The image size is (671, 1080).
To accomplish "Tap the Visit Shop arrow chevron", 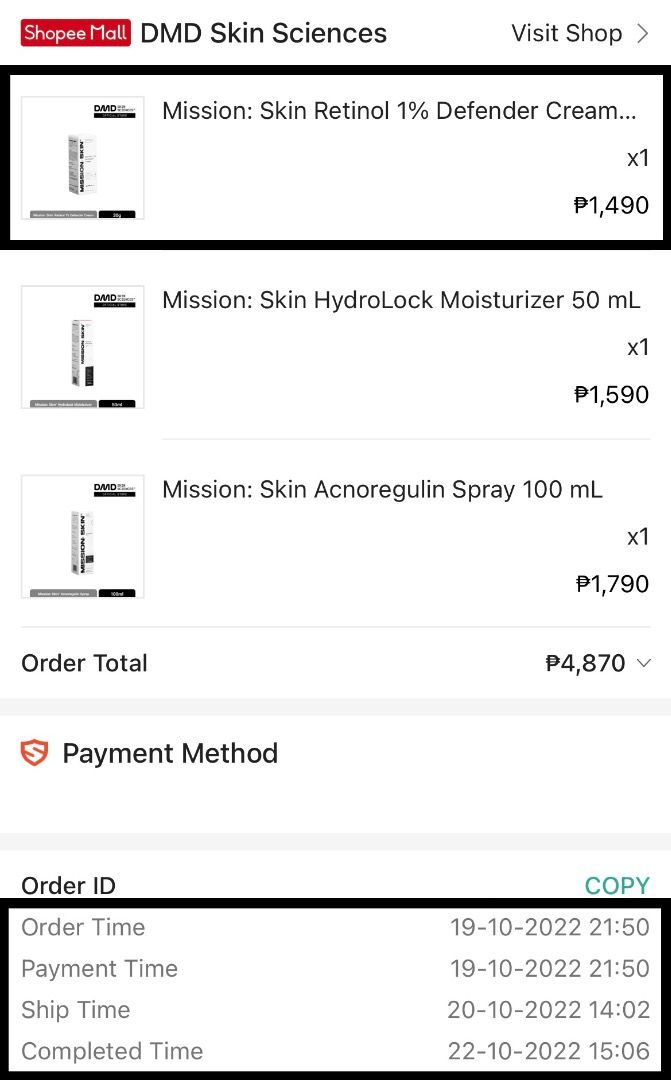I will click(x=643, y=33).
